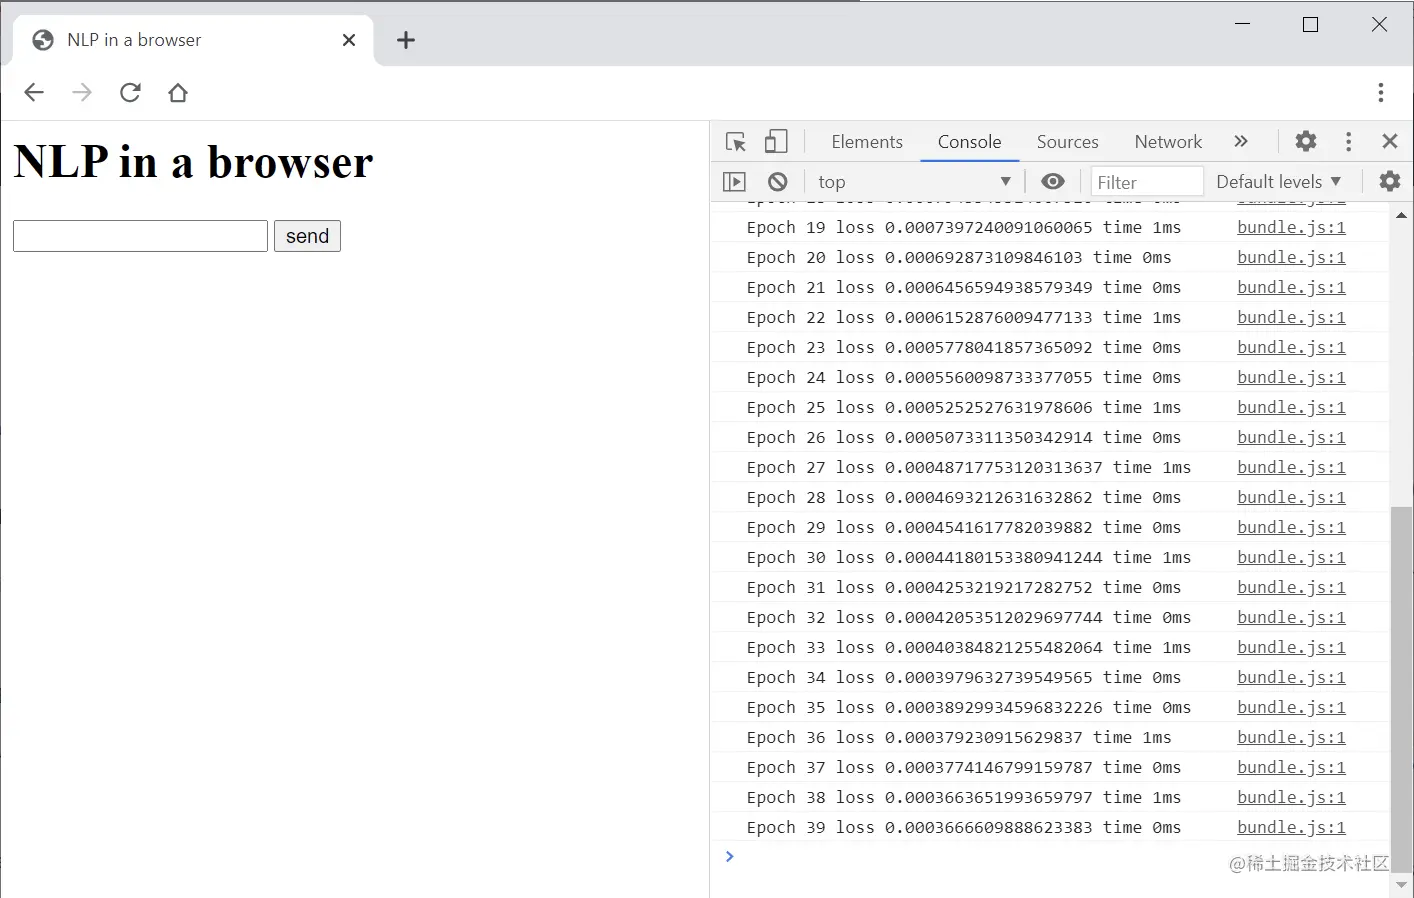This screenshot has width=1414, height=898.
Task: Select the 'Epoch 27 loss' log line
Action: click(968, 467)
